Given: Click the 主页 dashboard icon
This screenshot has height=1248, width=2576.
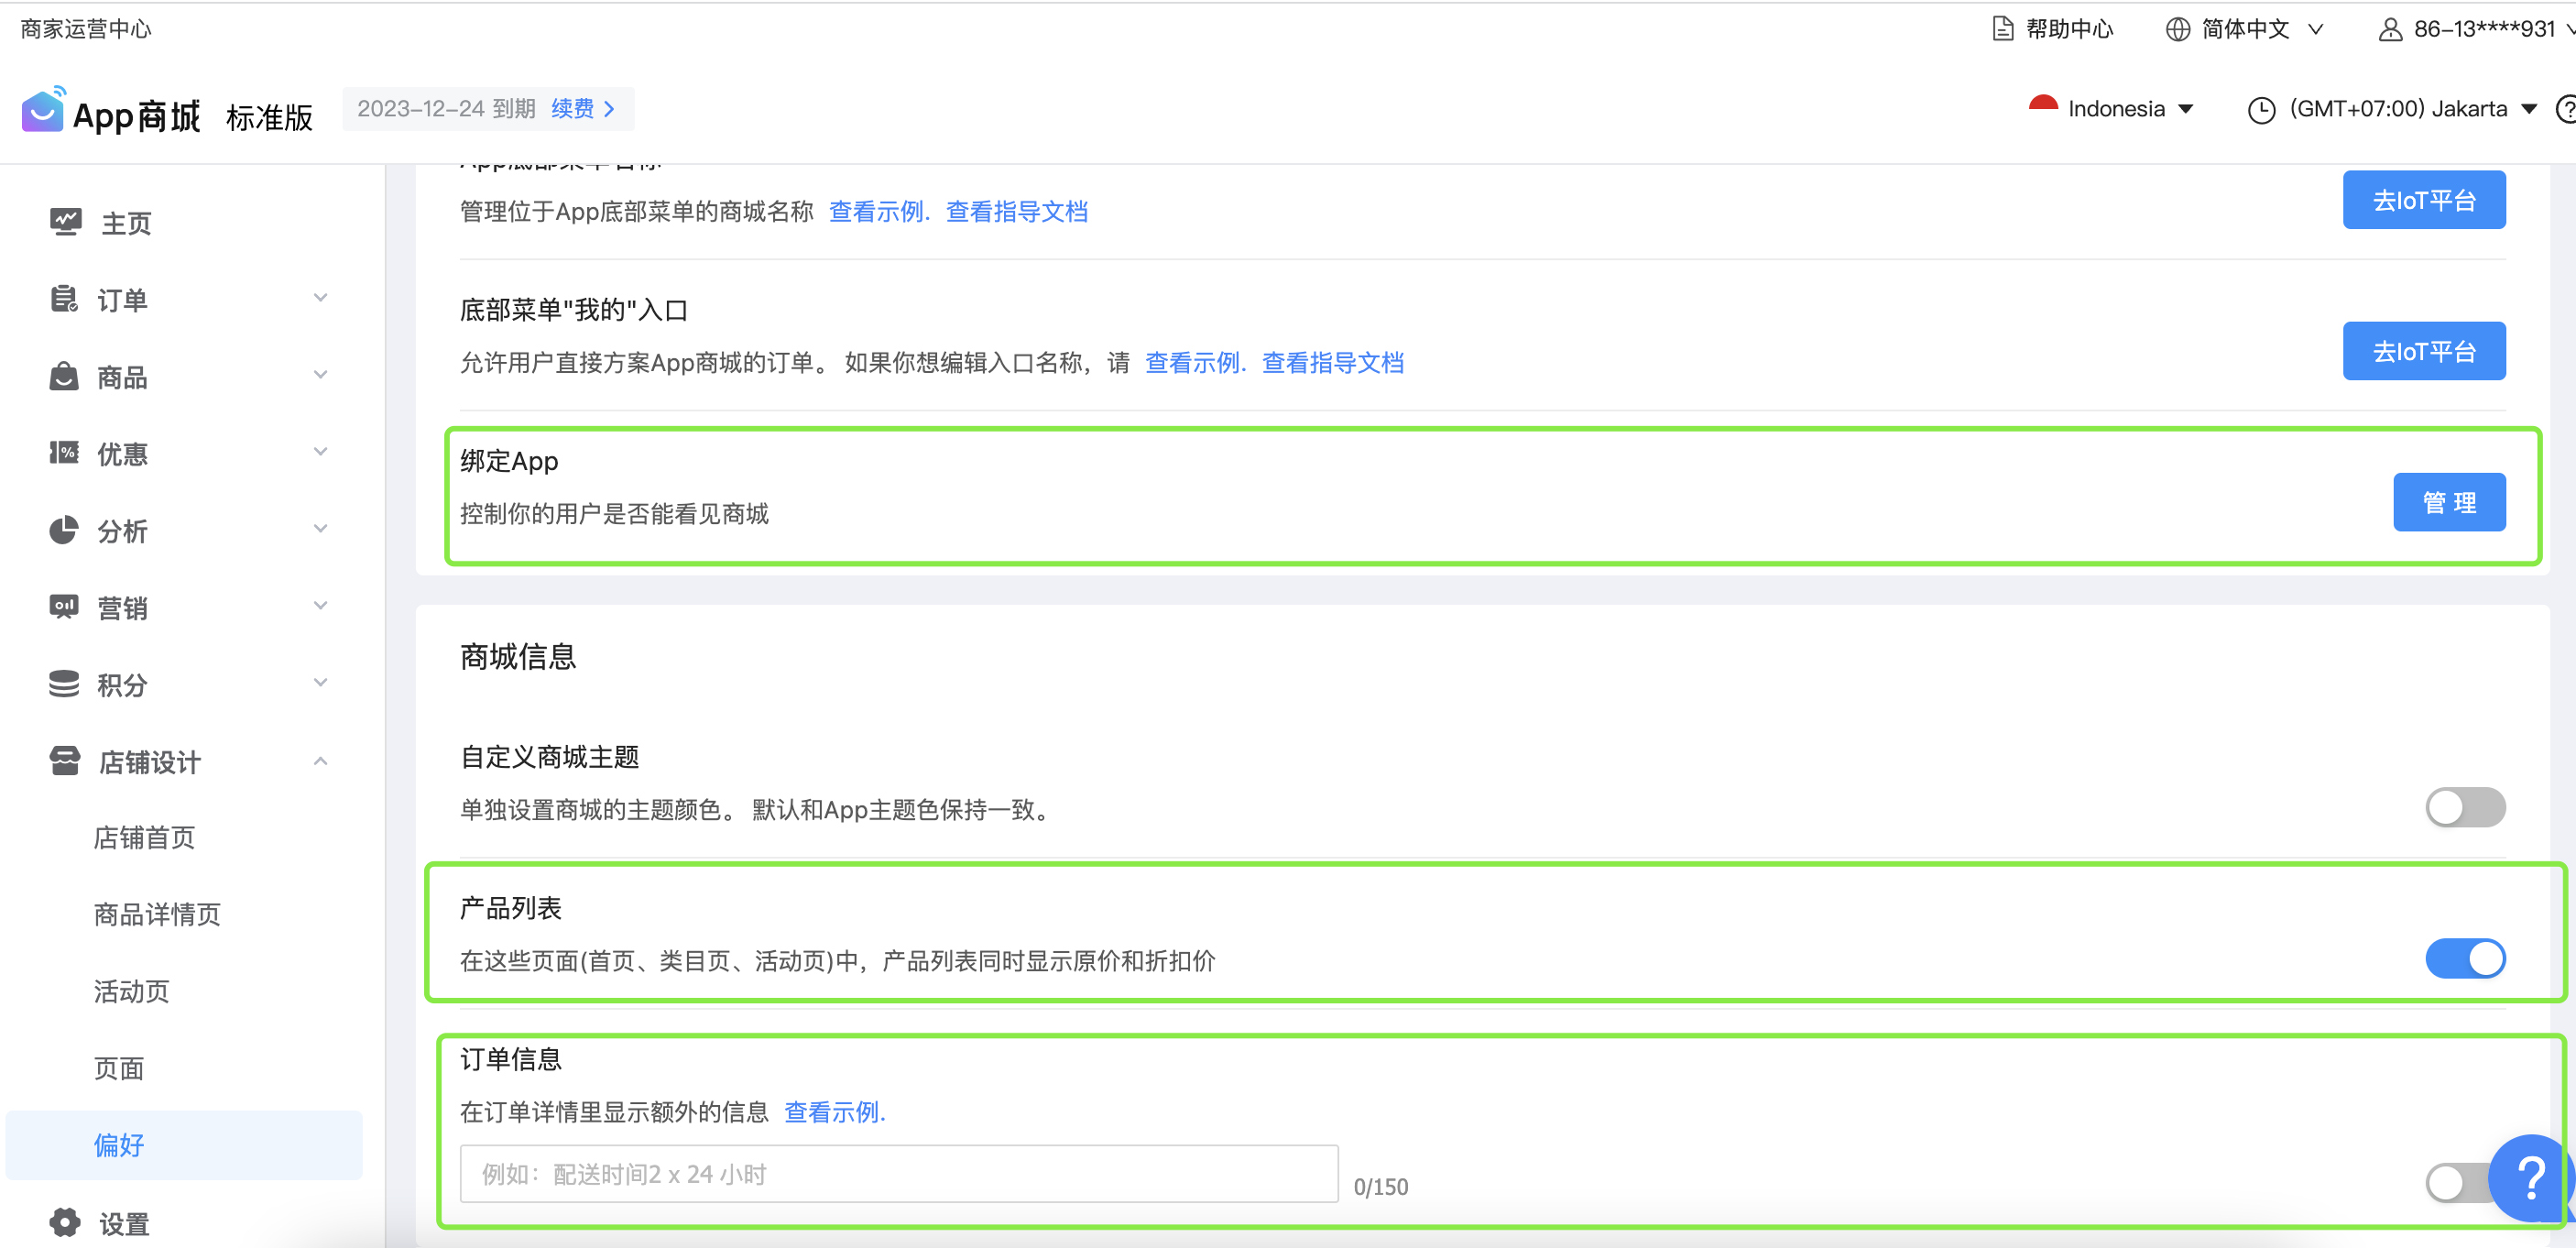Looking at the screenshot, I should pyautogui.click(x=66, y=222).
